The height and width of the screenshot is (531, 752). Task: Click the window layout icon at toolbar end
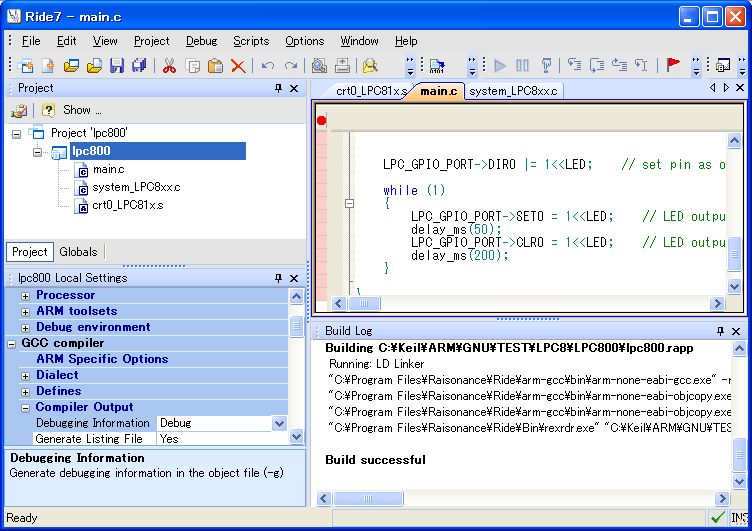tap(722, 65)
